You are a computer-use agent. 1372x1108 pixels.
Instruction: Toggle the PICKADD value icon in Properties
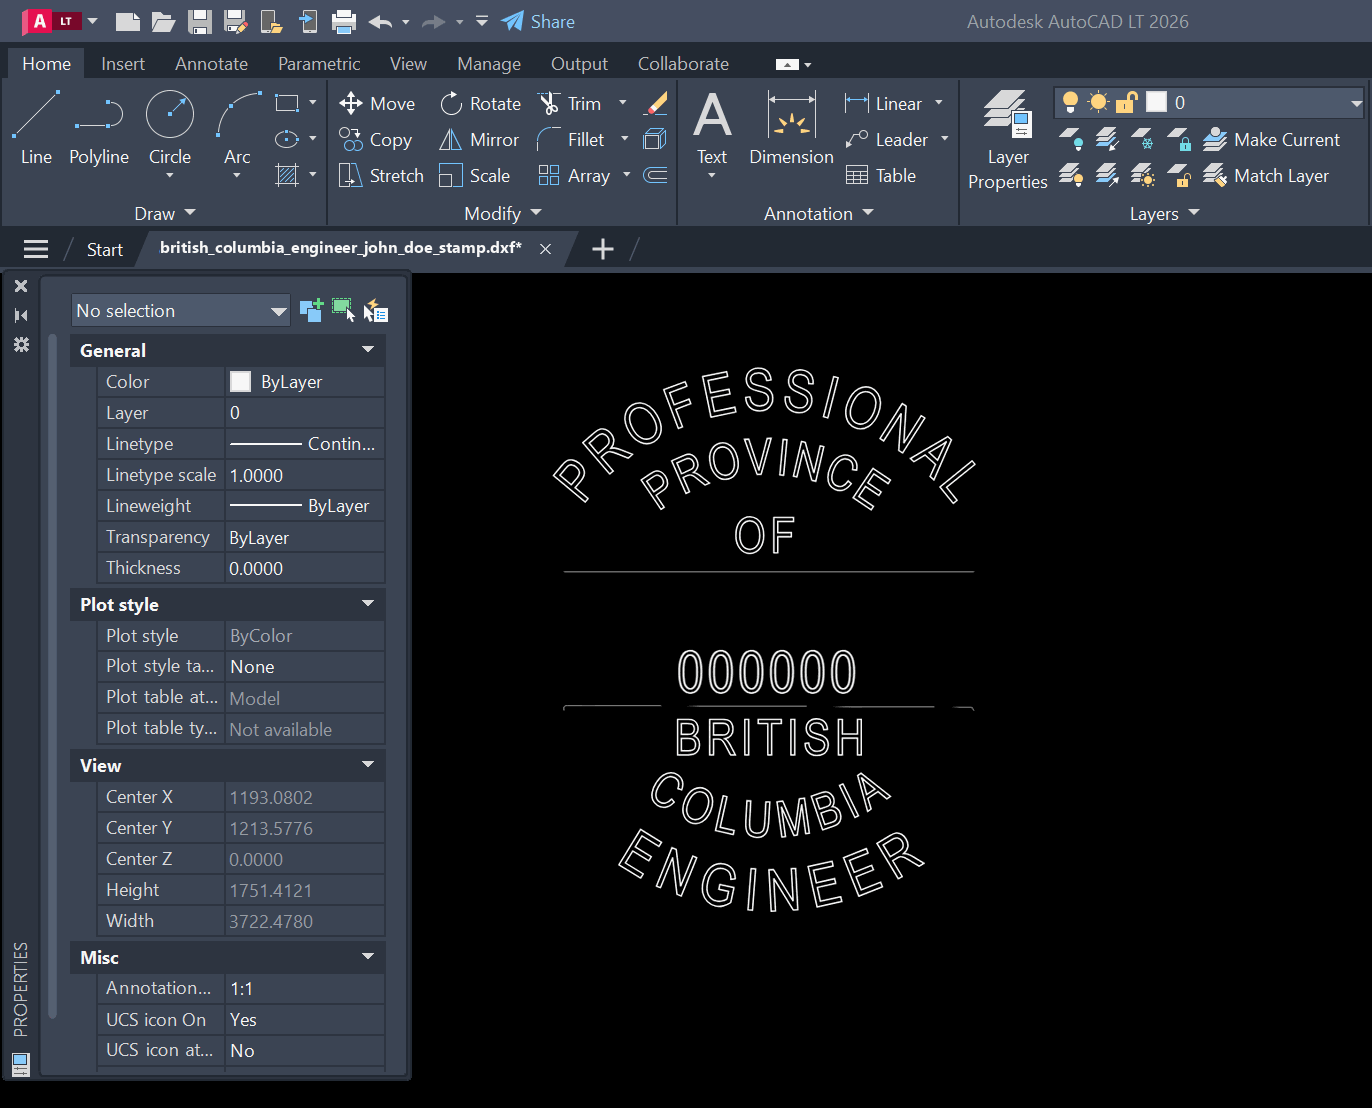pos(311,310)
